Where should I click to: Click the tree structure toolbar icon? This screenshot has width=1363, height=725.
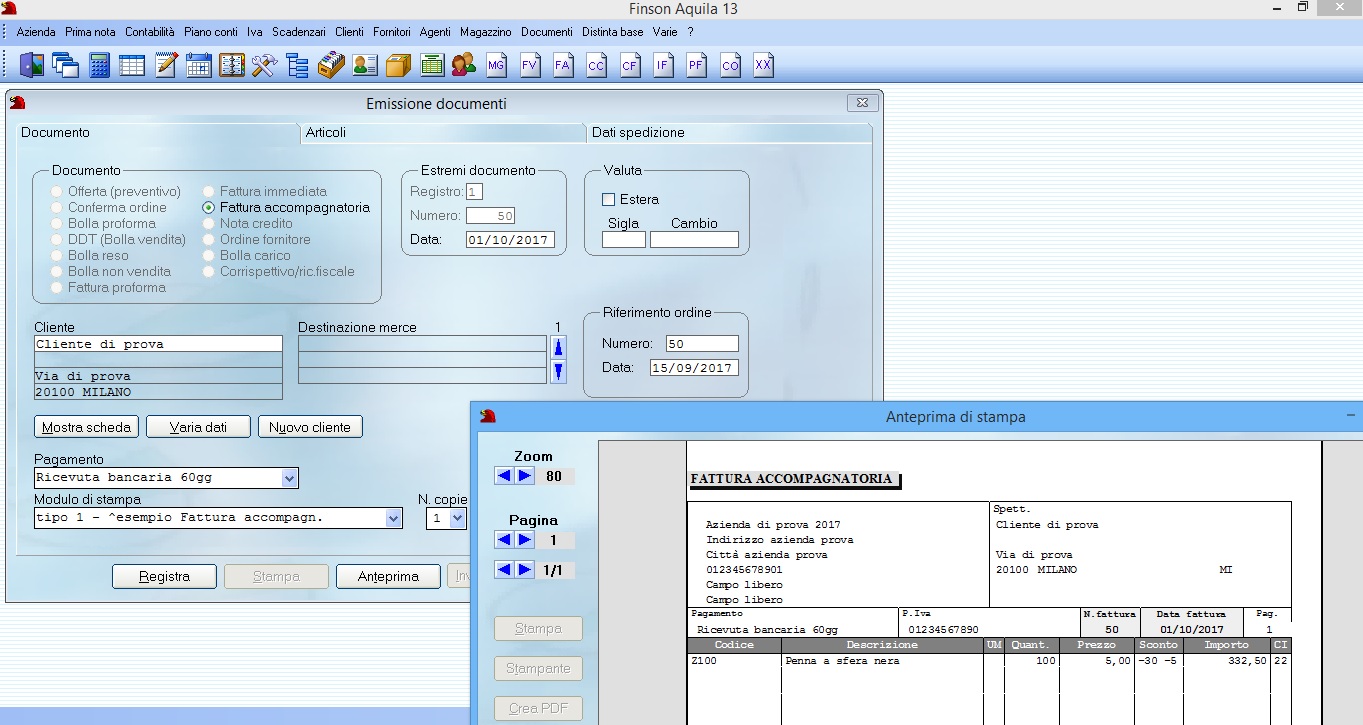point(297,66)
